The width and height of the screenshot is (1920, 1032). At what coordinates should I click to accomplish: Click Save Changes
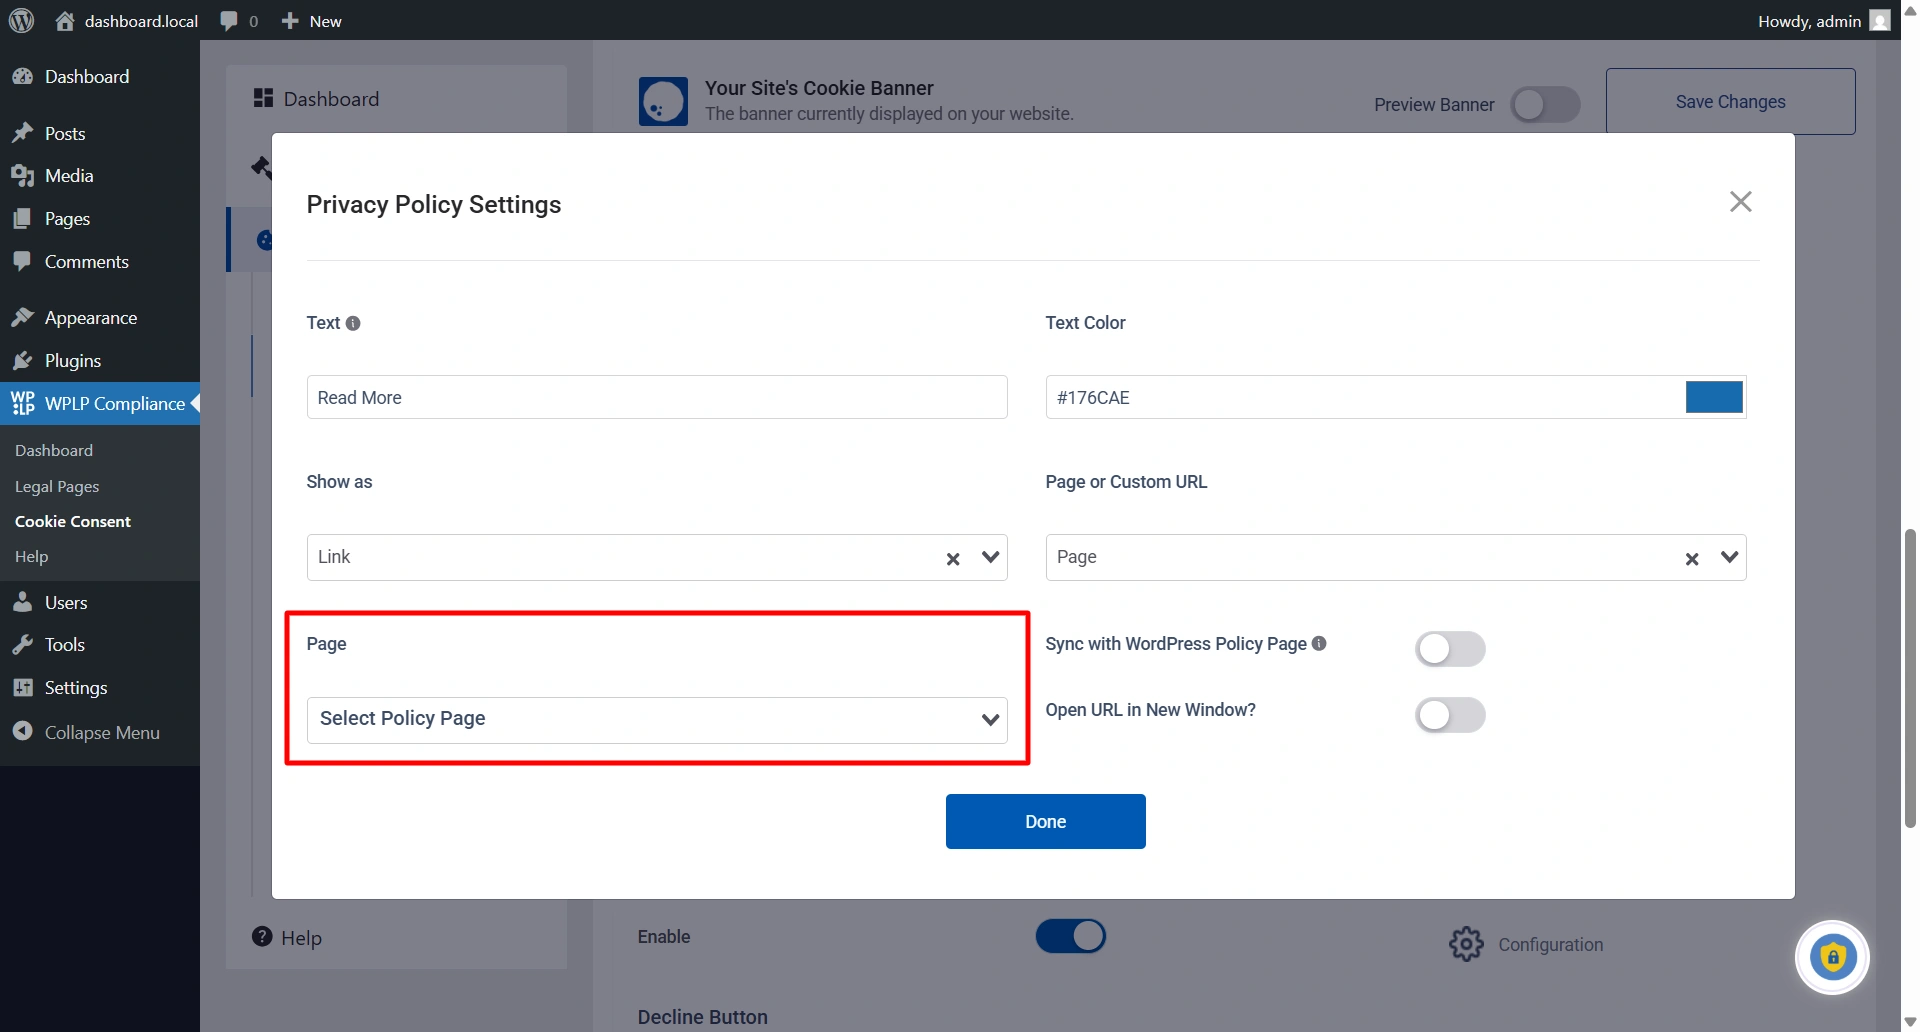click(x=1730, y=101)
